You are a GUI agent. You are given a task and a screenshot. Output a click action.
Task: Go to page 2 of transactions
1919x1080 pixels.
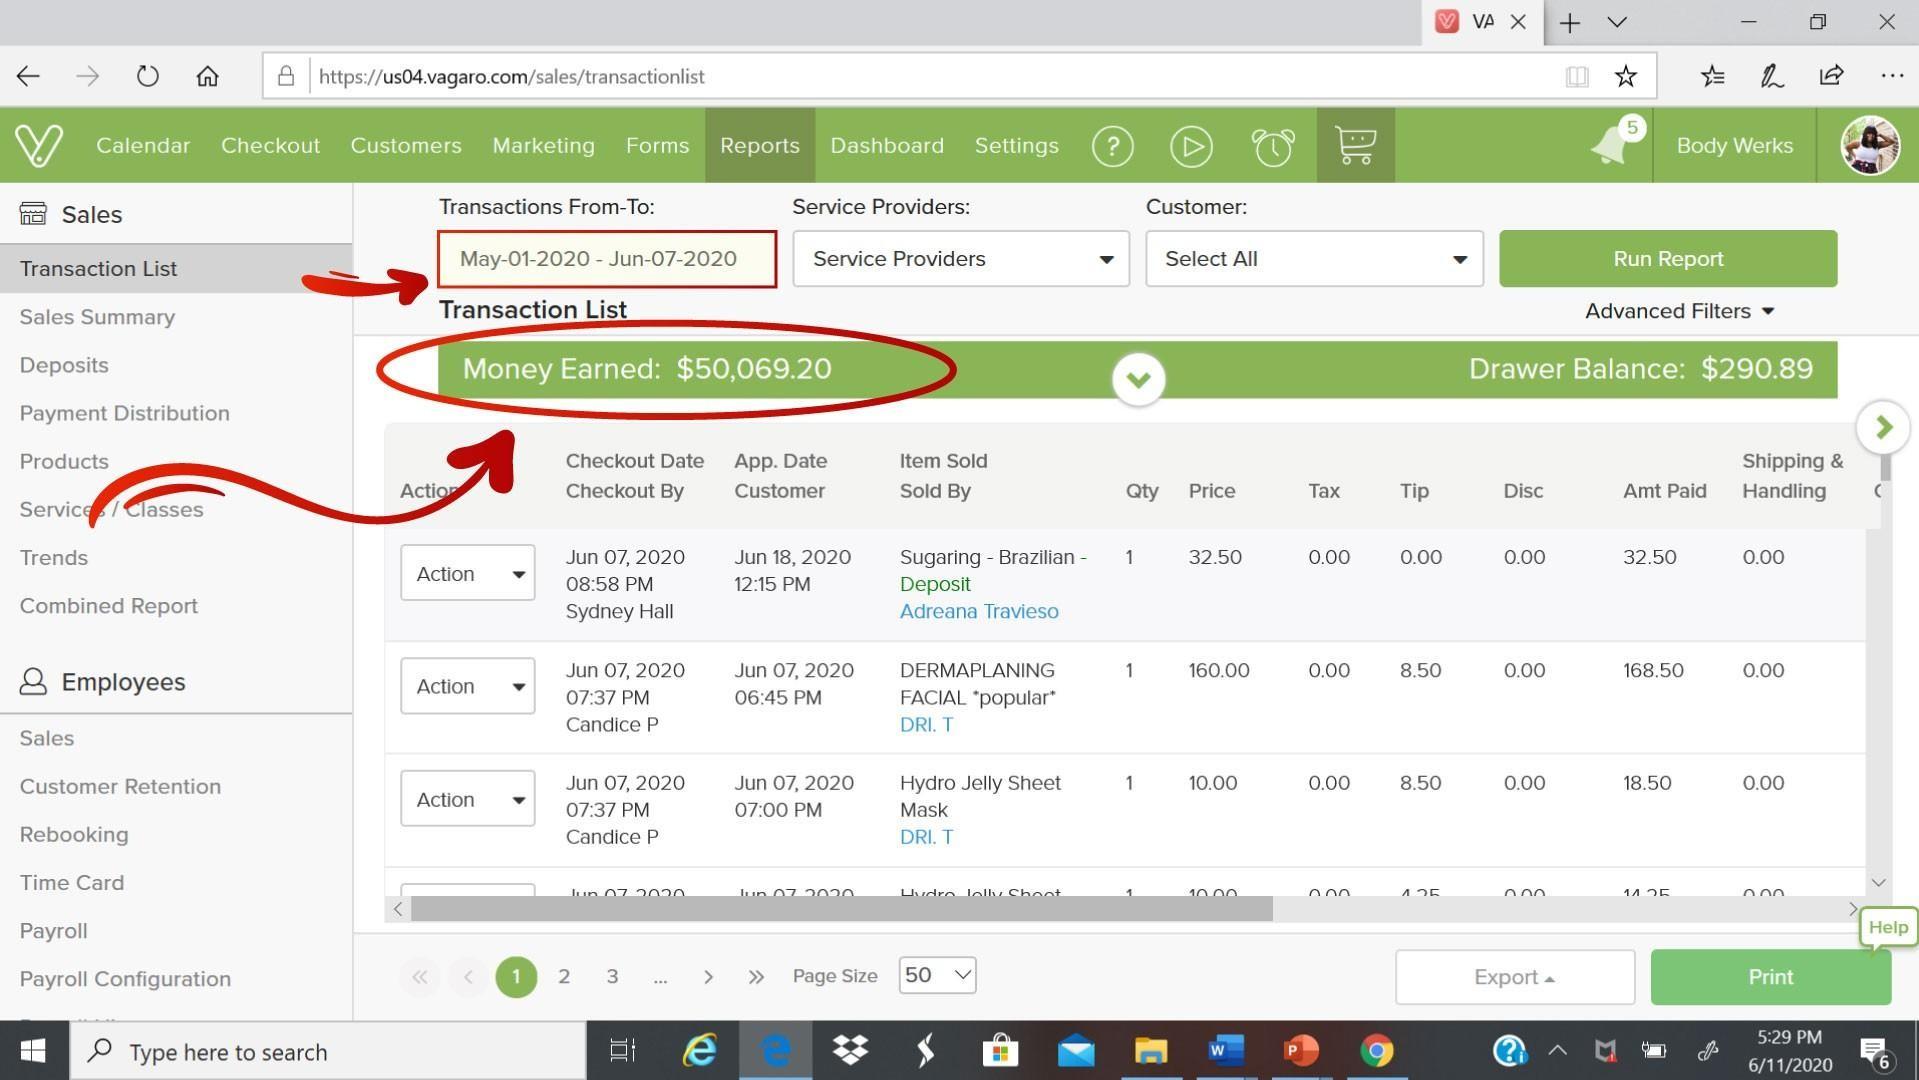point(564,976)
